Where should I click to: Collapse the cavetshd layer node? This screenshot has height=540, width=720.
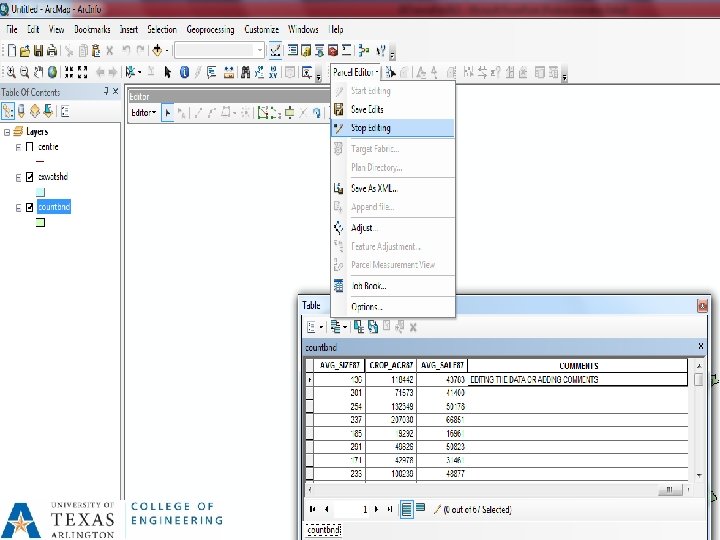click(18, 178)
